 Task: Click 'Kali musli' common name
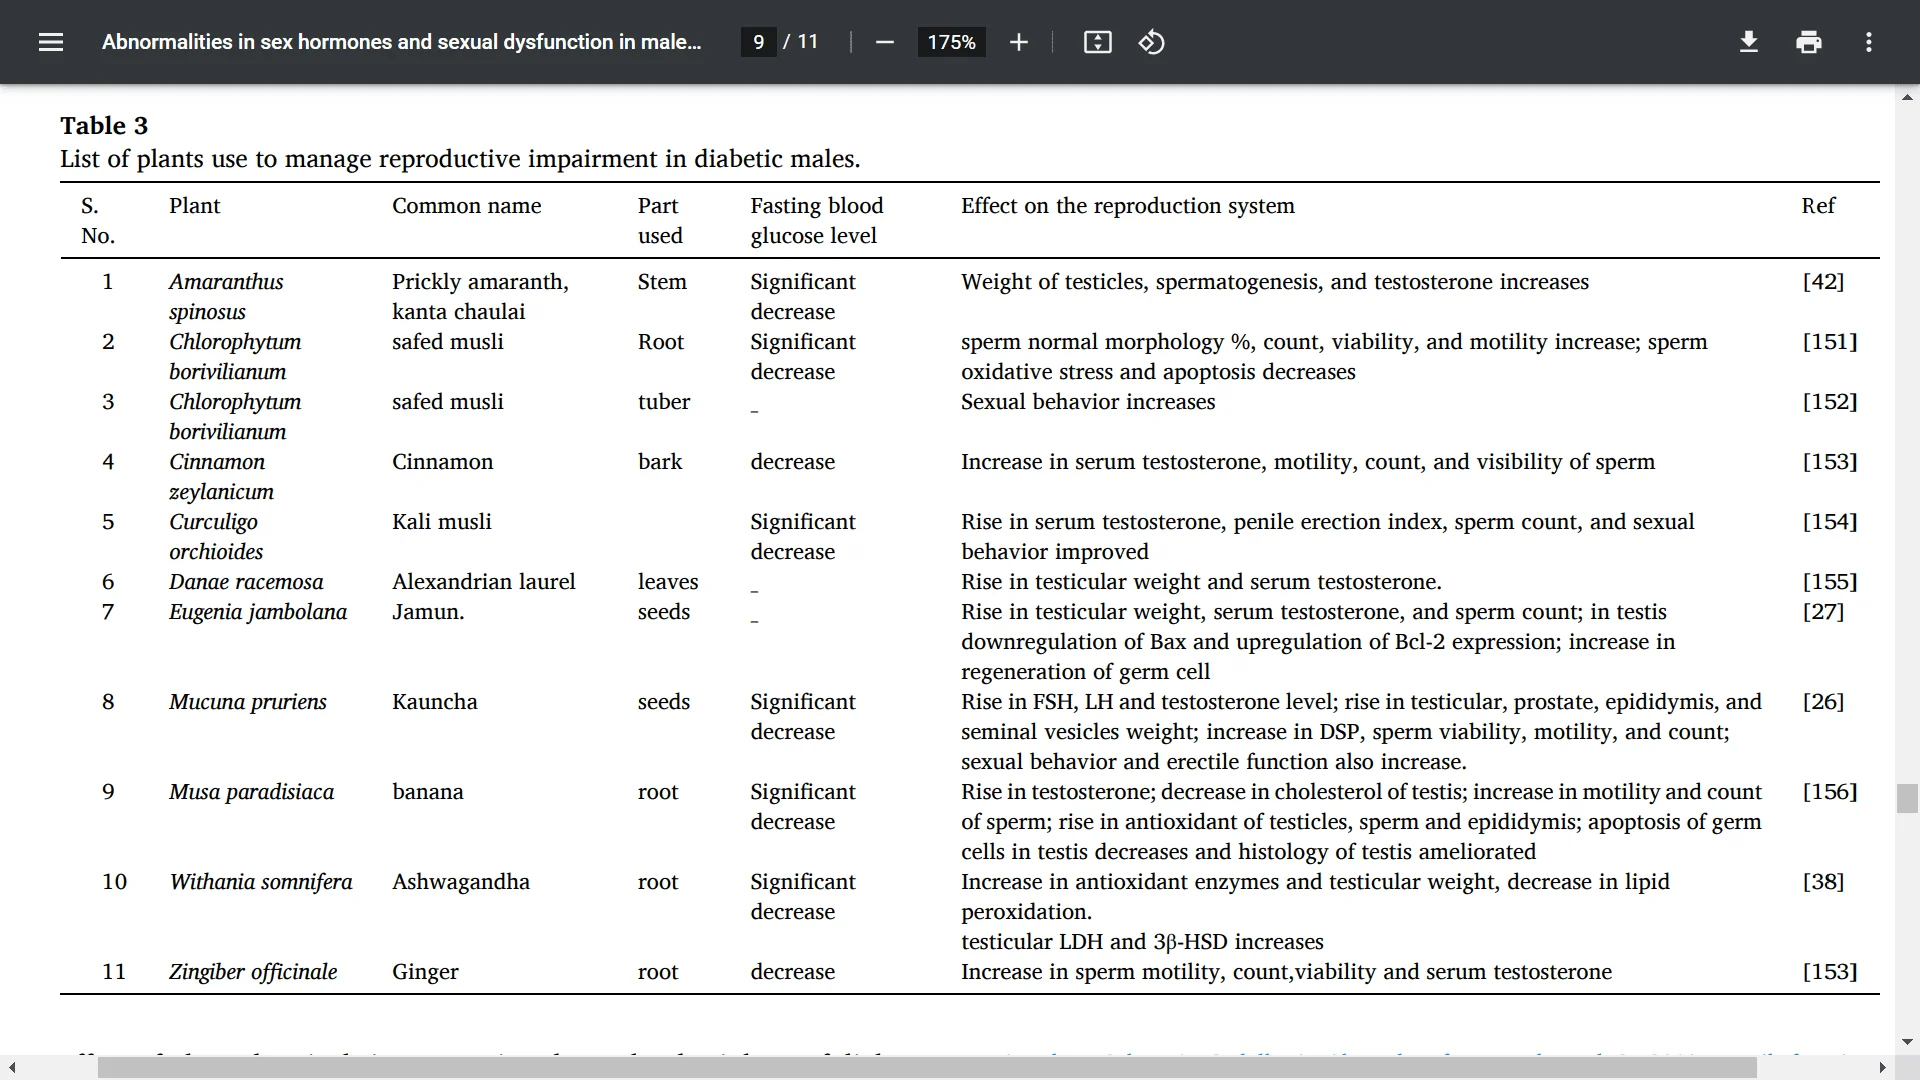click(x=442, y=521)
